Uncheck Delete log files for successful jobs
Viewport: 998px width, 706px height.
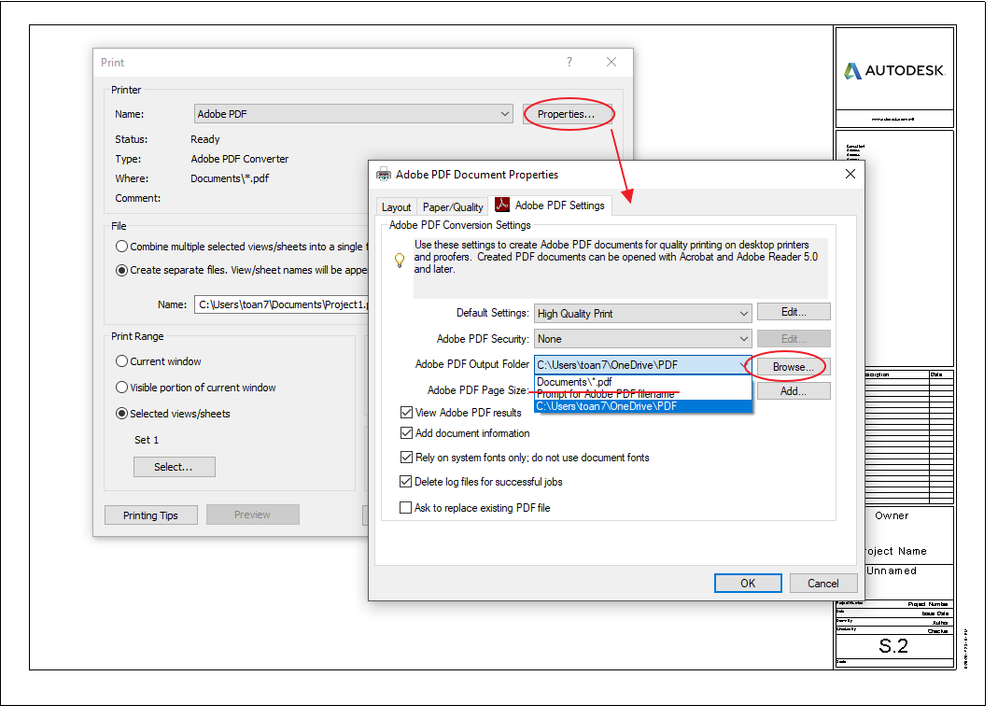(x=405, y=481)
